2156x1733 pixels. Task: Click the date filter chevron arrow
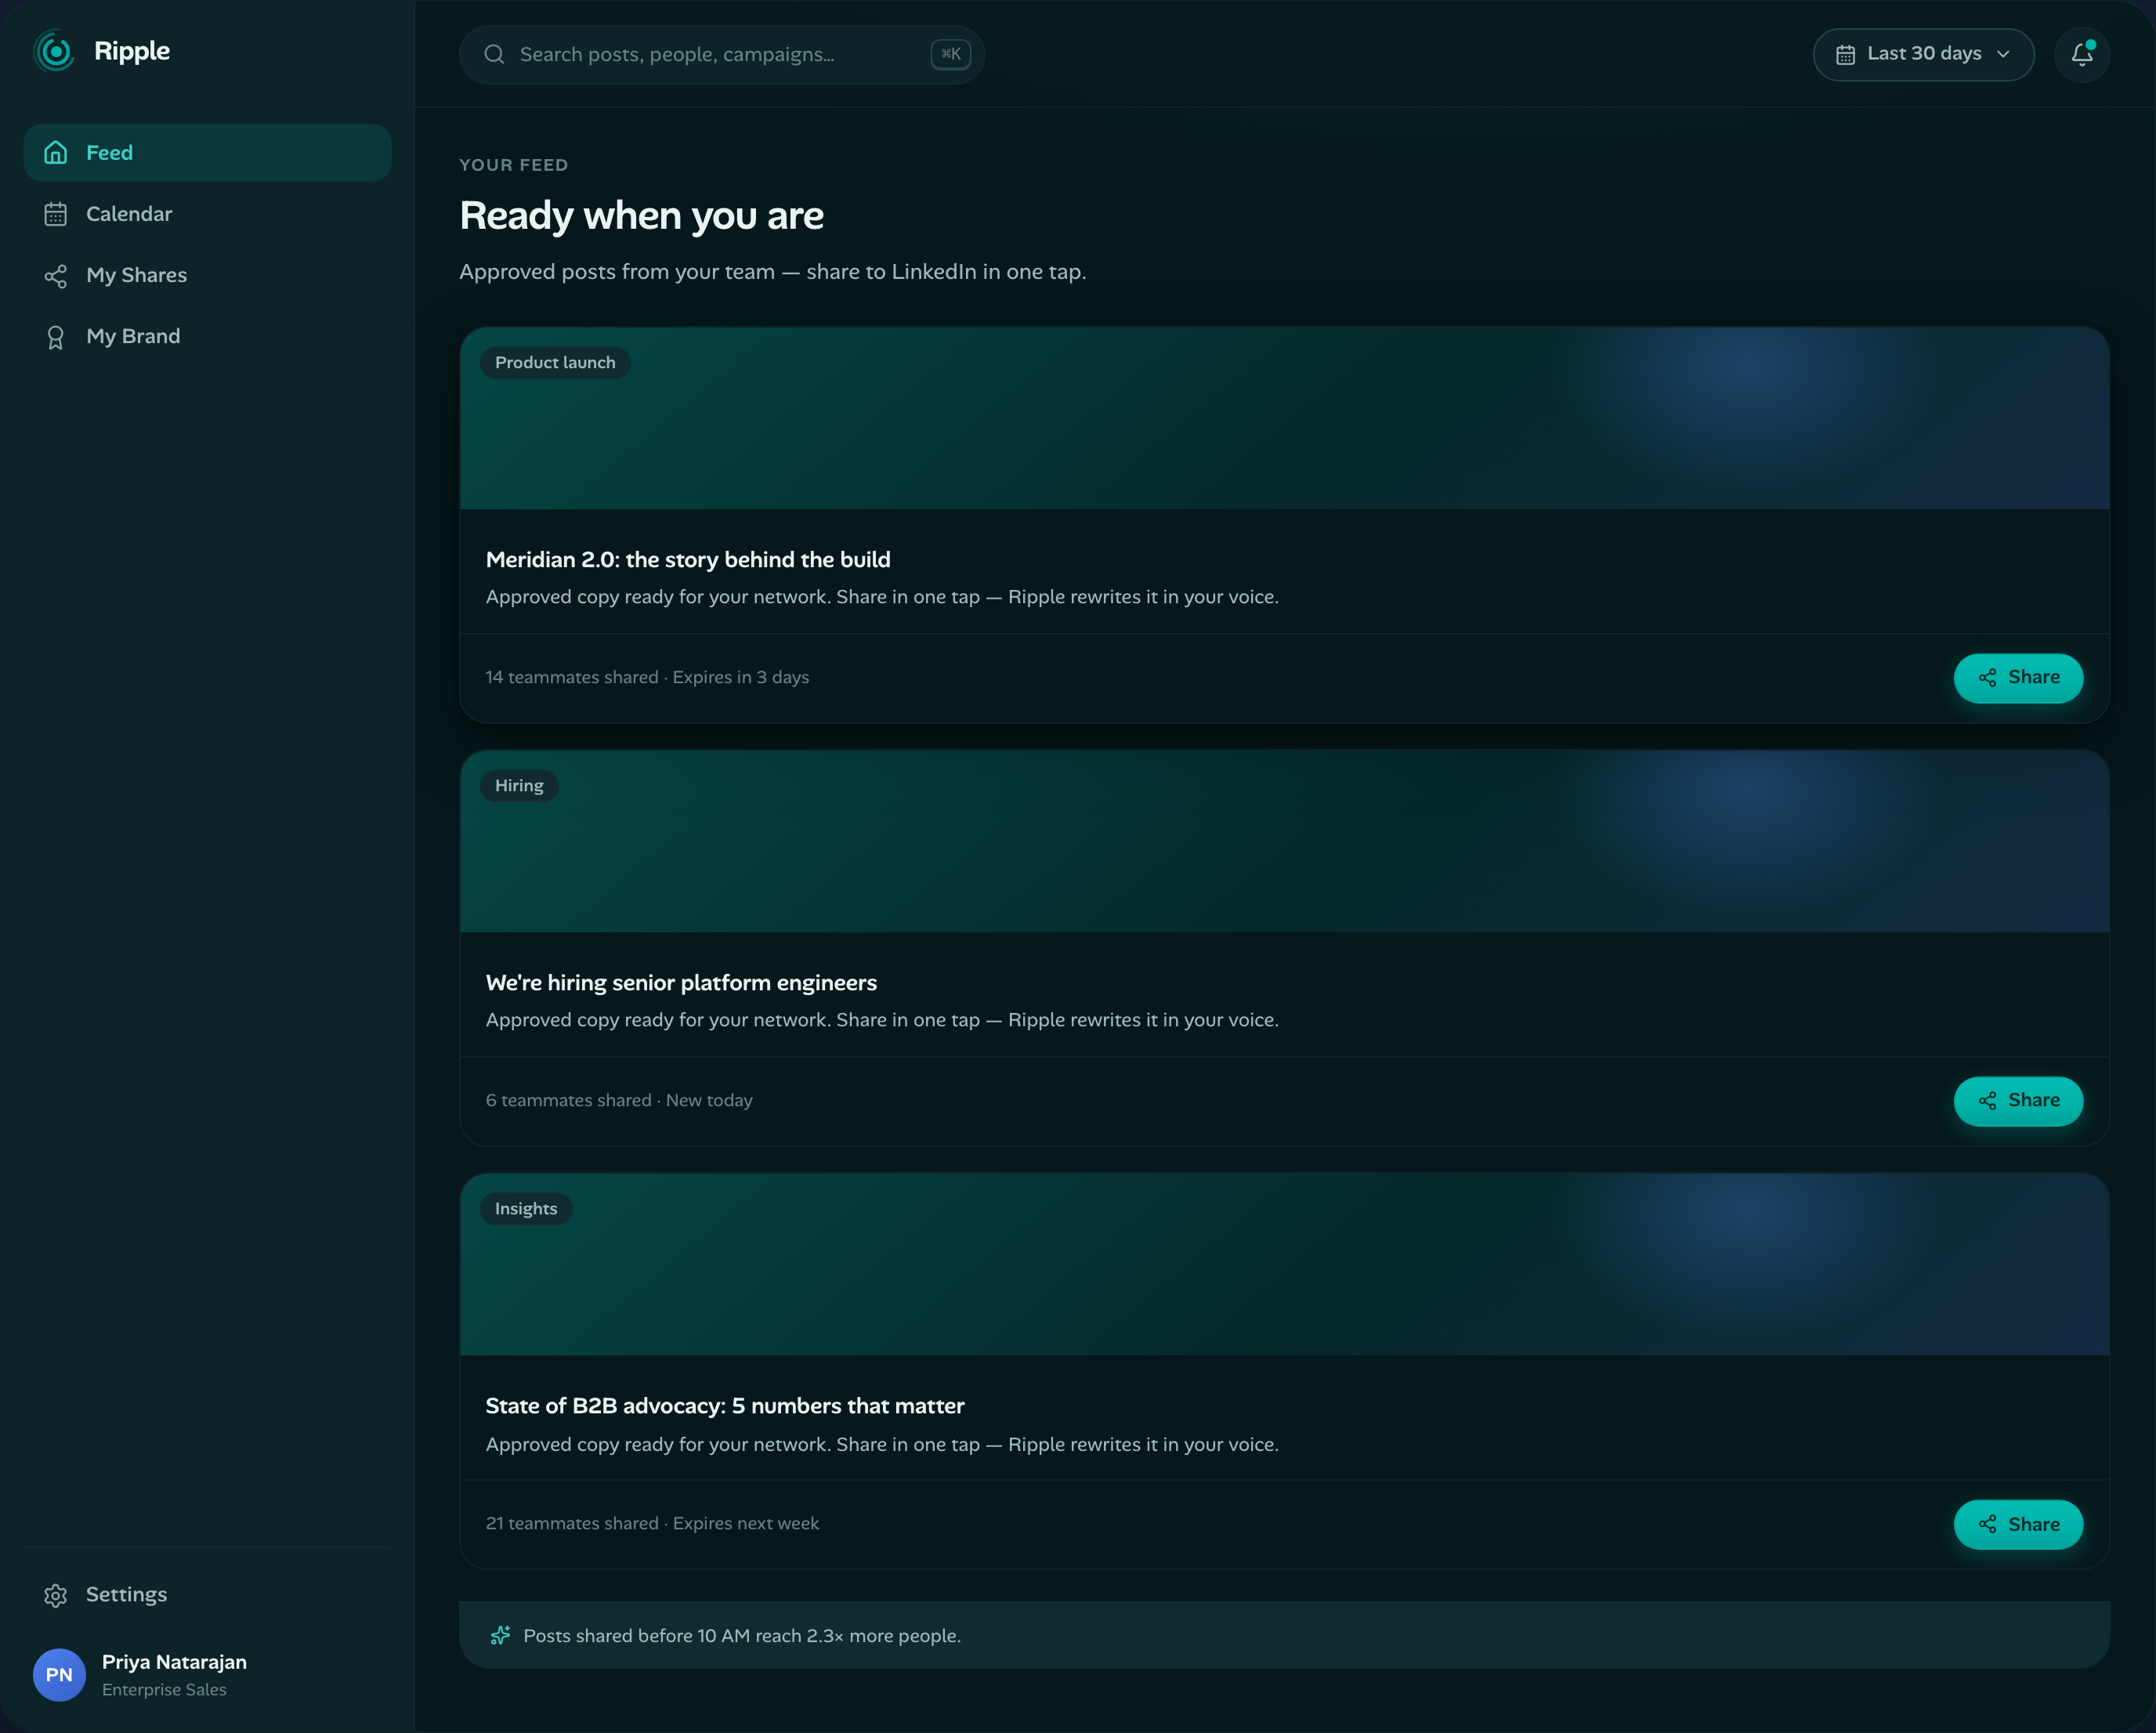[x=2003, y=54]
